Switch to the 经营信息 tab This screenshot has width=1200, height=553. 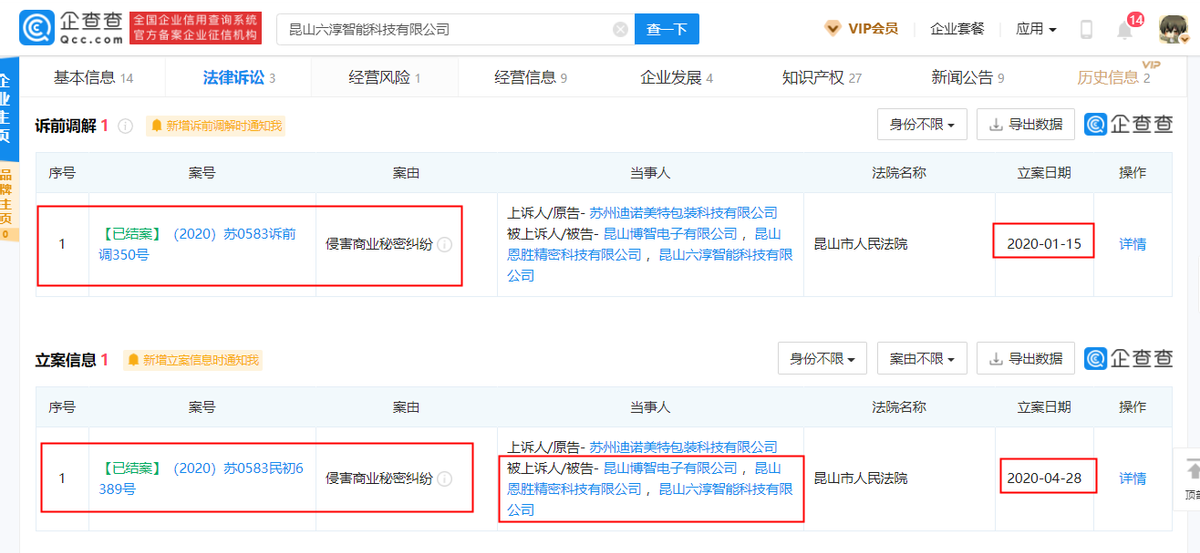point(531,77)
